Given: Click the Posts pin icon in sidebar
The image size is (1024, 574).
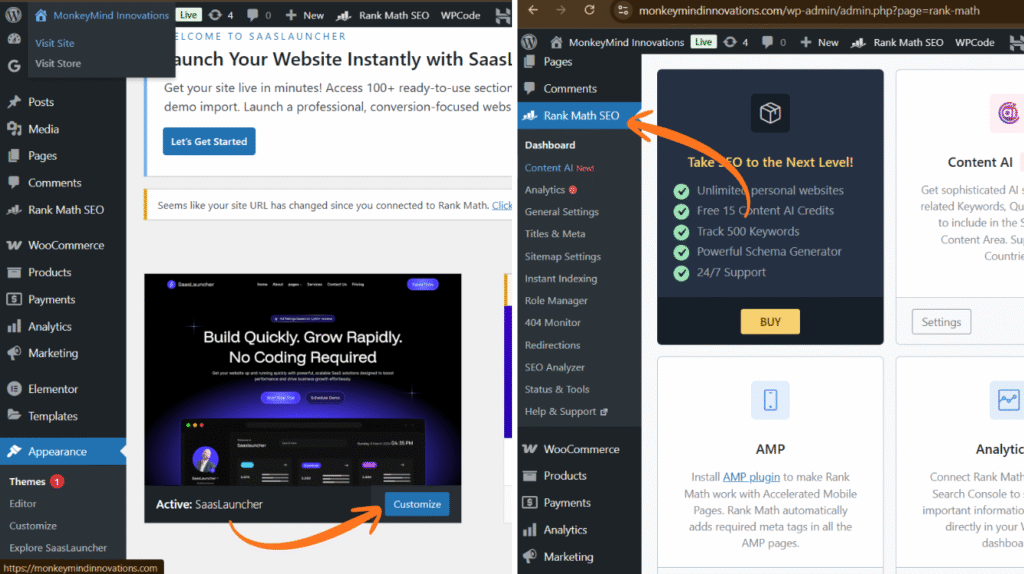Looking at the screenshot, I should [14, 102].
